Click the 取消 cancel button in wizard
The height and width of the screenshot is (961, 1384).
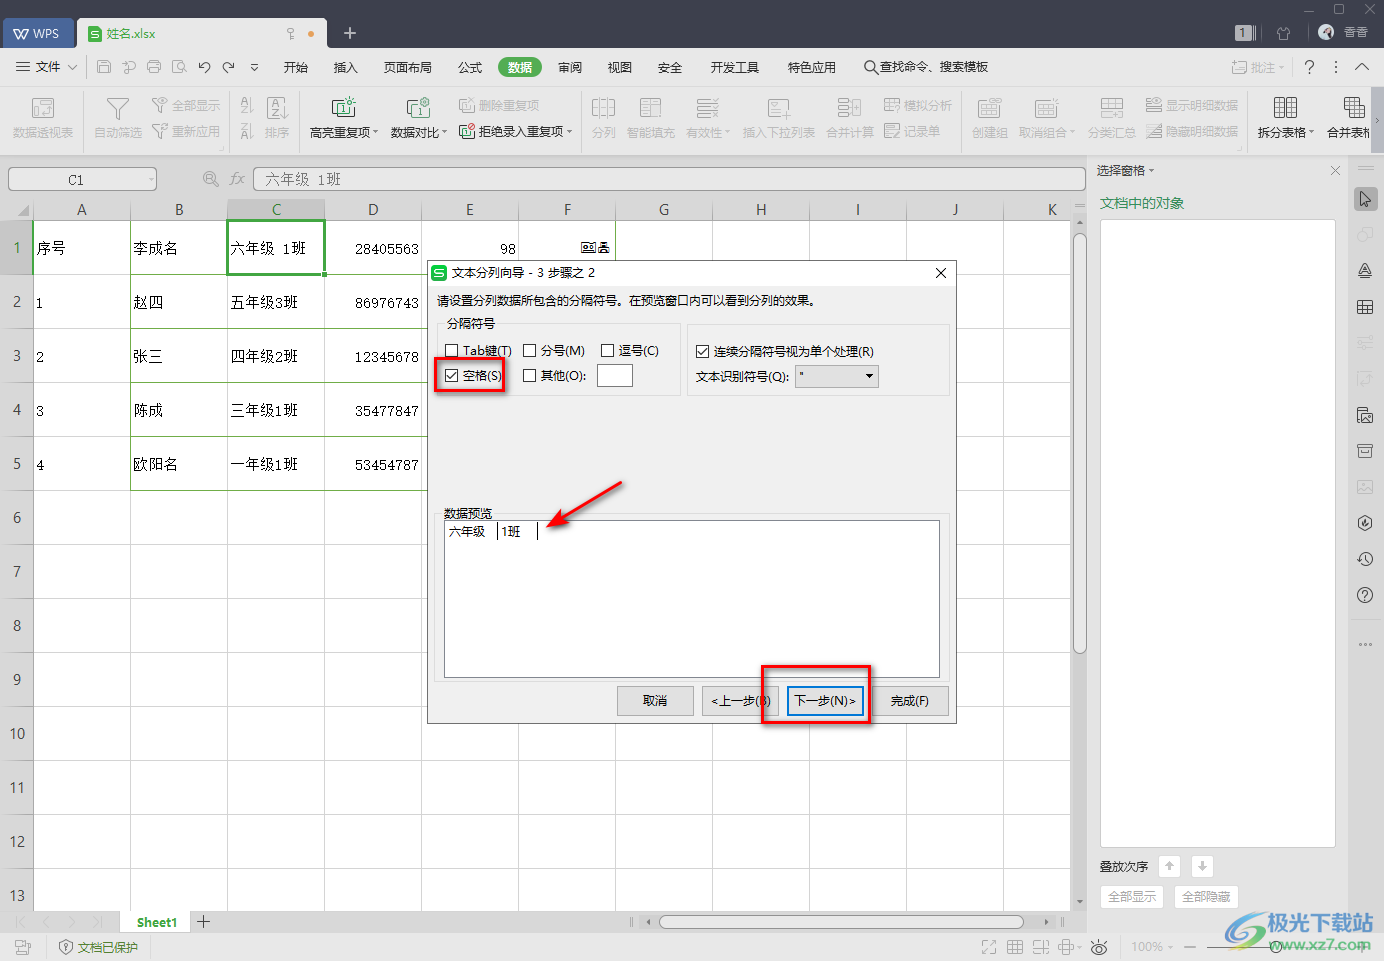(655, 701)
